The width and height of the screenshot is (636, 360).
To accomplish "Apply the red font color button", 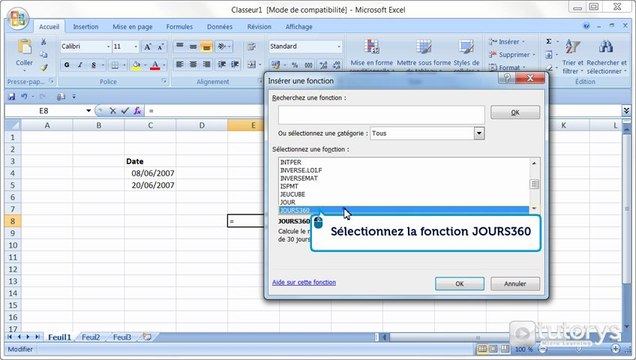I will coord(155,65).
